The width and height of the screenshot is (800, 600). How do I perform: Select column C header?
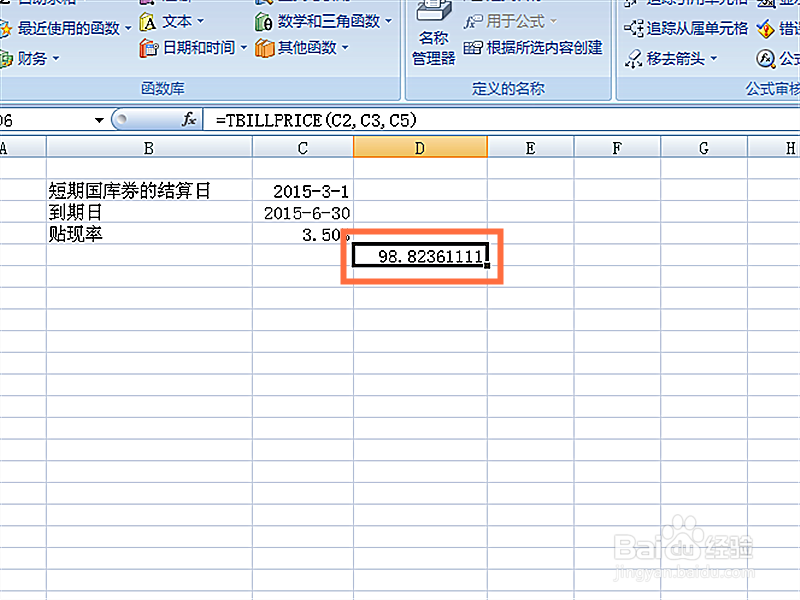click(303, 148)
